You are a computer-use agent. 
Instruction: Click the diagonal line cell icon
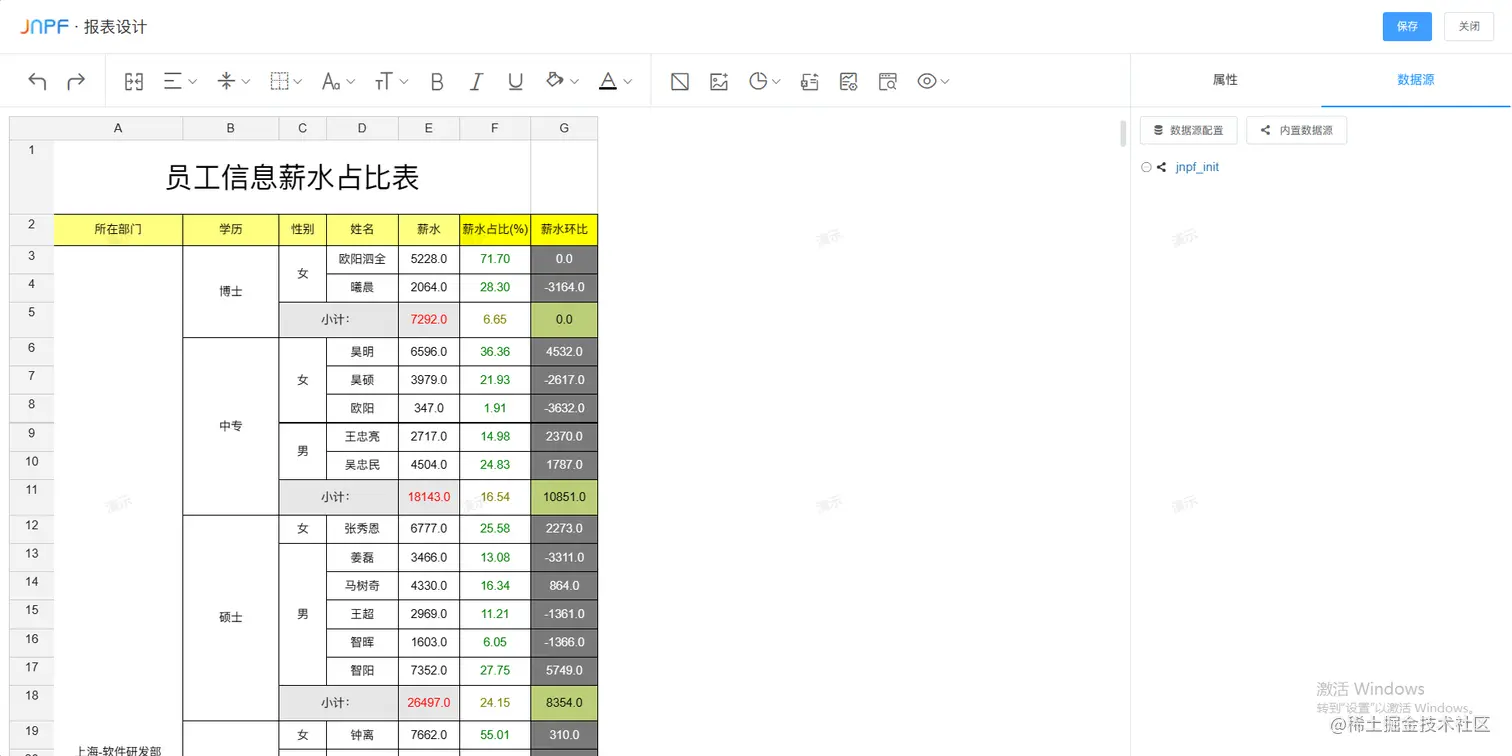click(679, 81)
